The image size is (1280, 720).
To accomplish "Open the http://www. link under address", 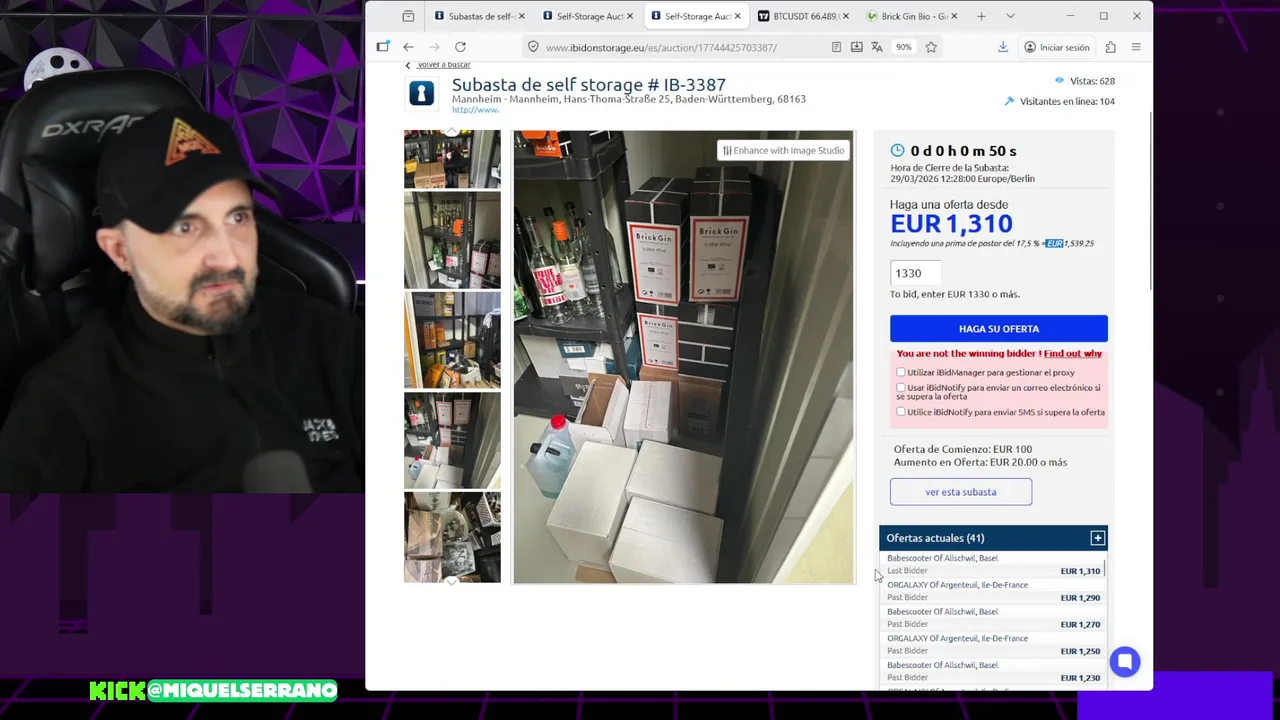I will pyautogui.click(x=475, y=110).
